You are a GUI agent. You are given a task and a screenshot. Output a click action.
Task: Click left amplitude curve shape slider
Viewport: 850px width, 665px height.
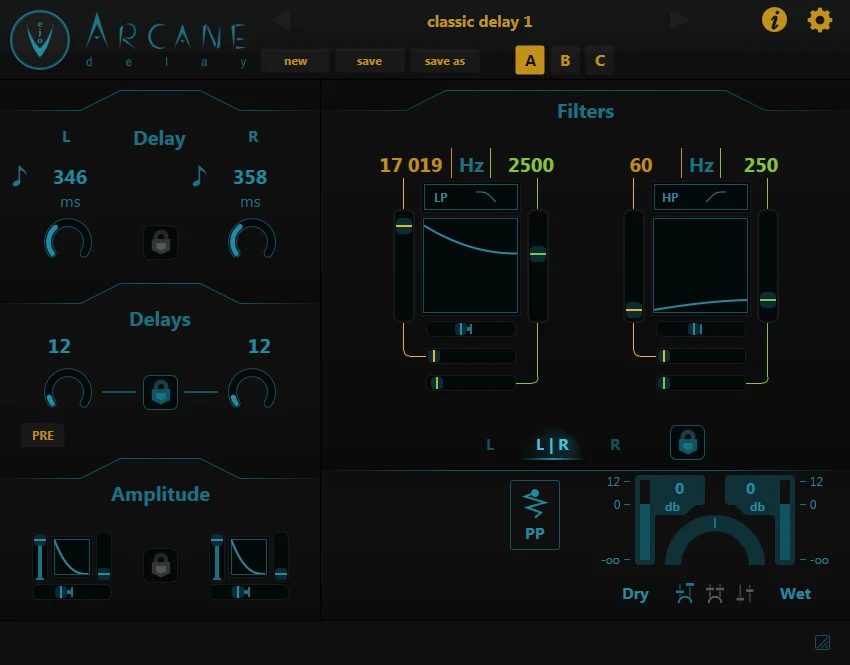coord(72,592)
